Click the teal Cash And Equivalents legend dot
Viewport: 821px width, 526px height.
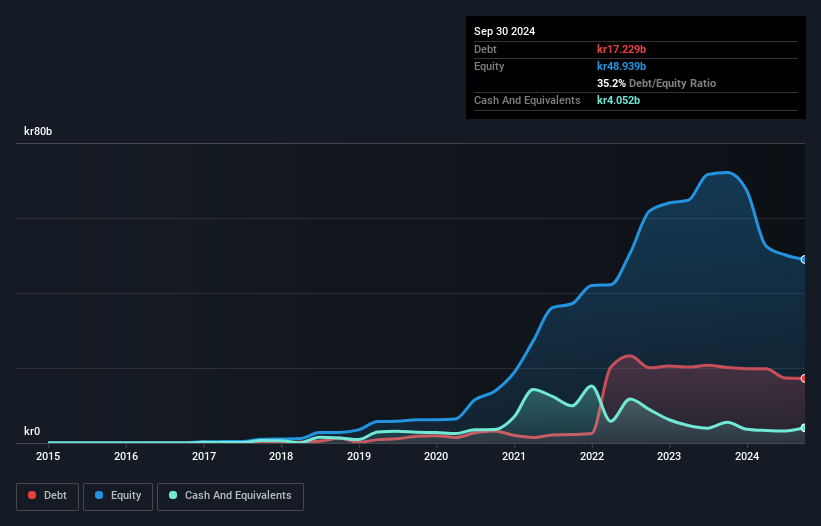173,495
